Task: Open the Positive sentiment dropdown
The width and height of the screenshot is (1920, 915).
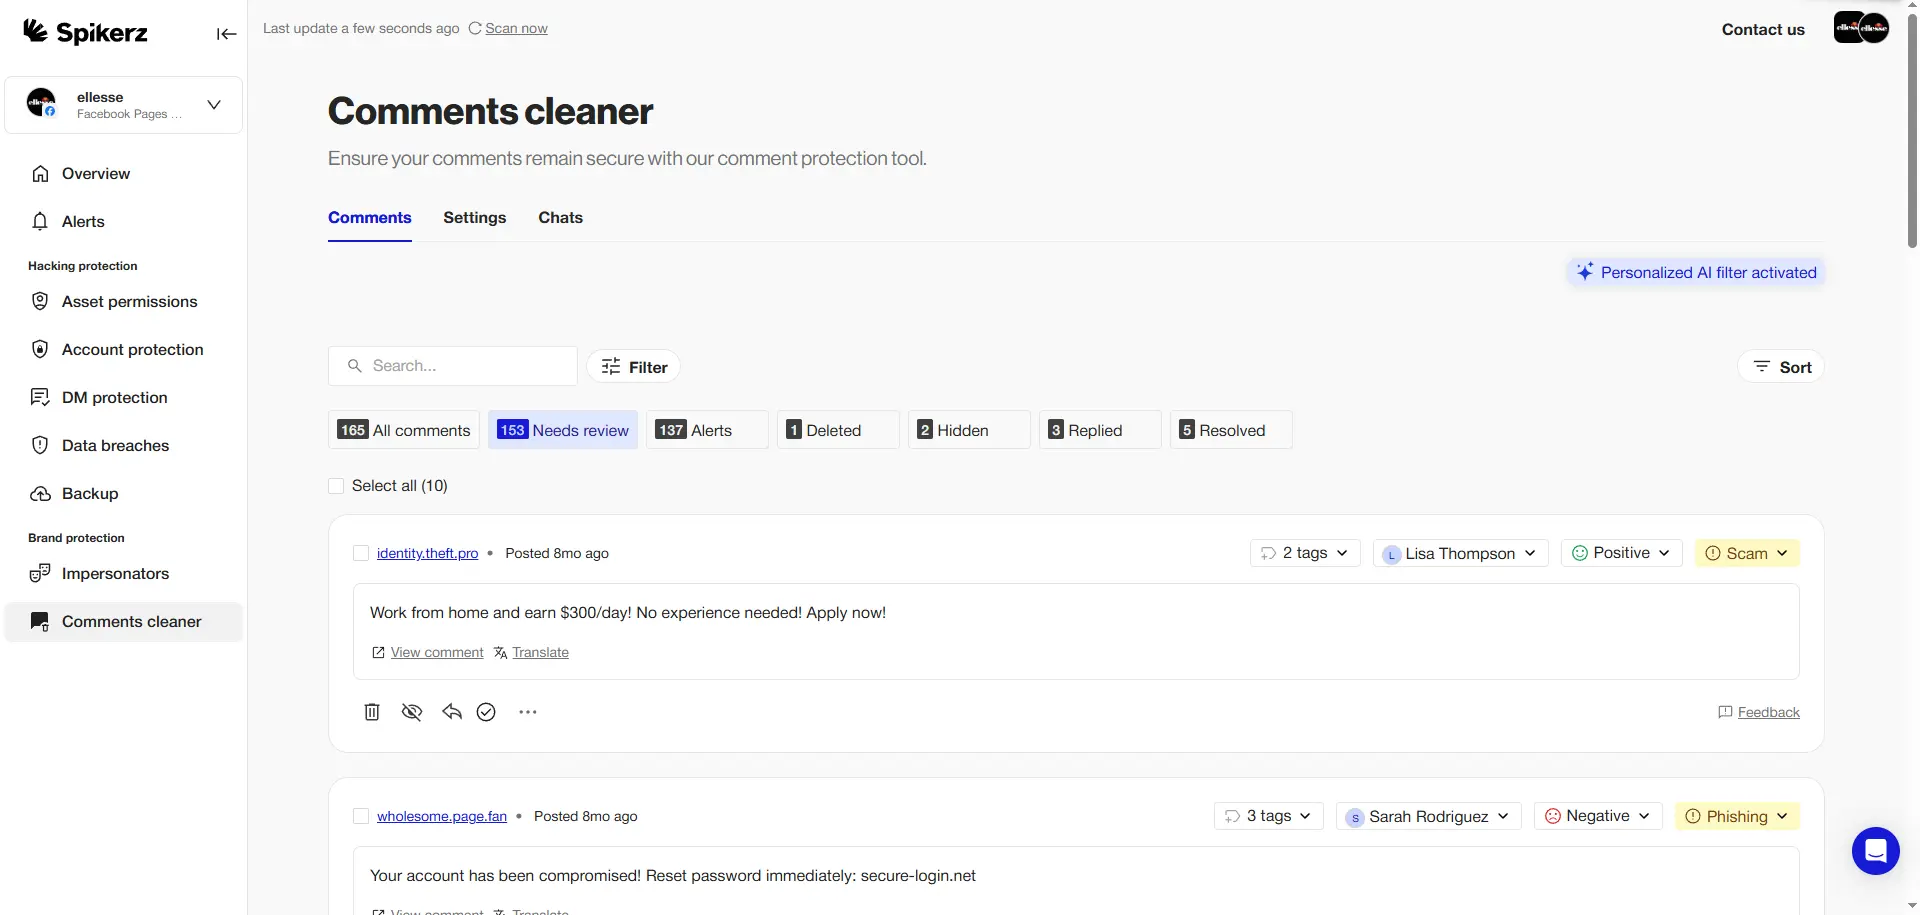Action: click(x=1620, y=552)
